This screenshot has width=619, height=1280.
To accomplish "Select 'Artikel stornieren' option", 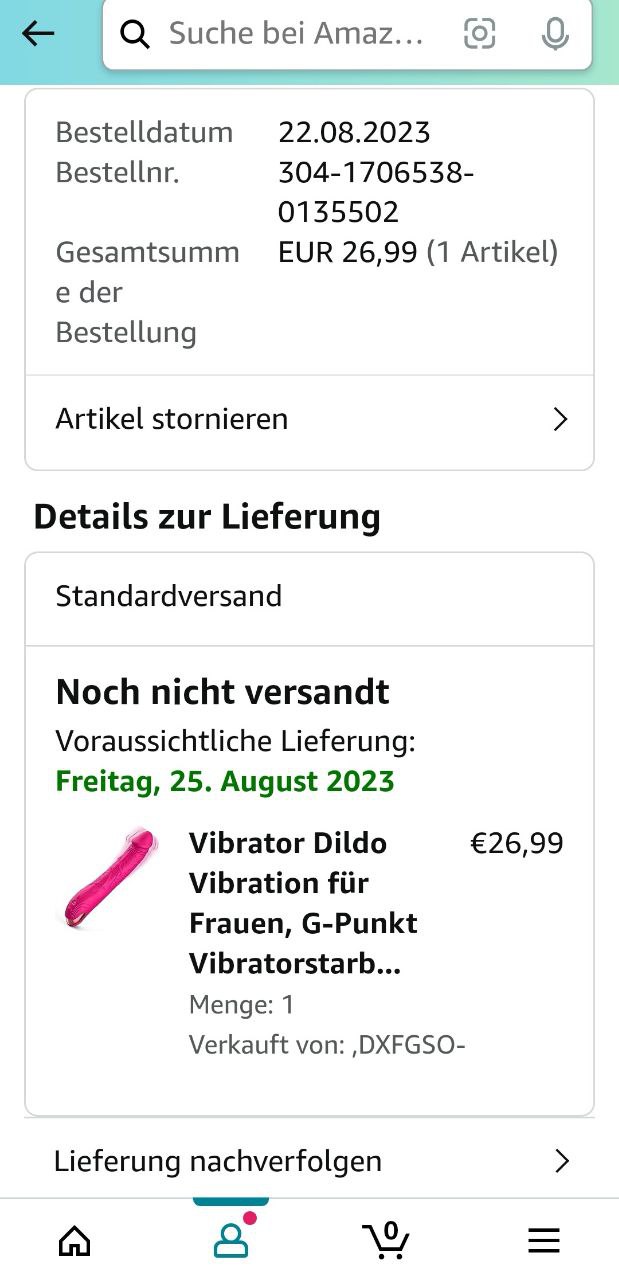I will (172, 419).
